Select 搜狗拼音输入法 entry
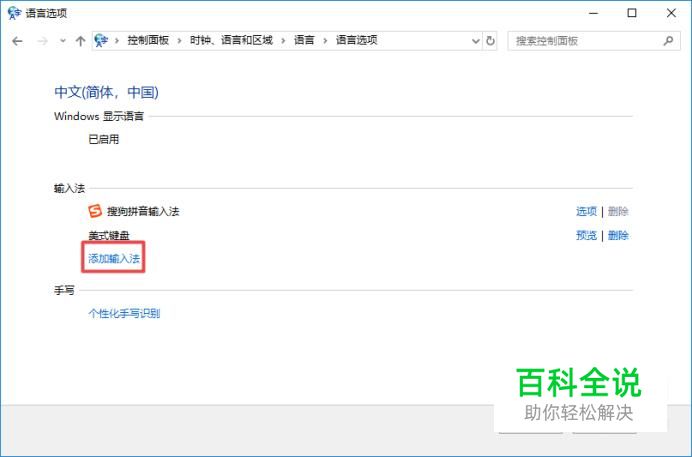The height and width of the screenshot is (457, 692). tap(143, 212)
